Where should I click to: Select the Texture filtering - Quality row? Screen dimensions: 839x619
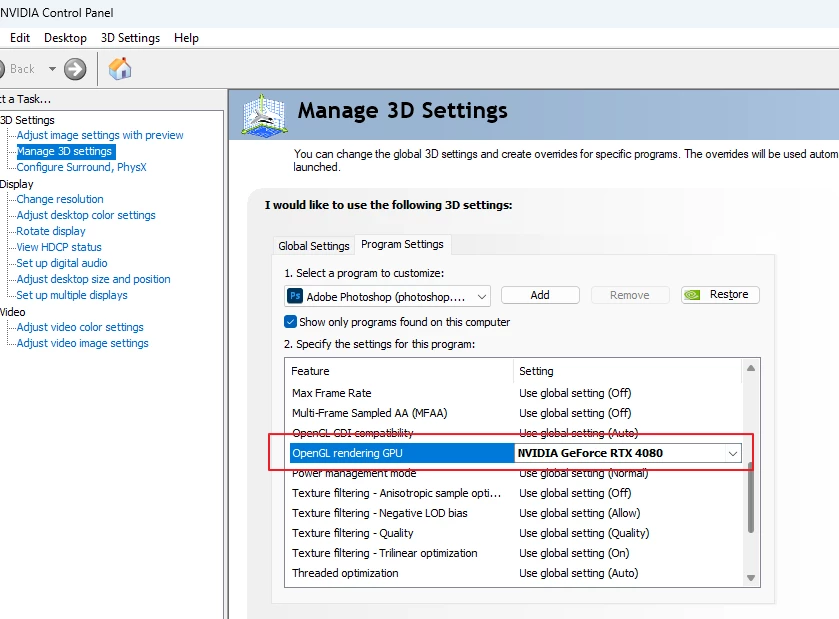[516, 533]
